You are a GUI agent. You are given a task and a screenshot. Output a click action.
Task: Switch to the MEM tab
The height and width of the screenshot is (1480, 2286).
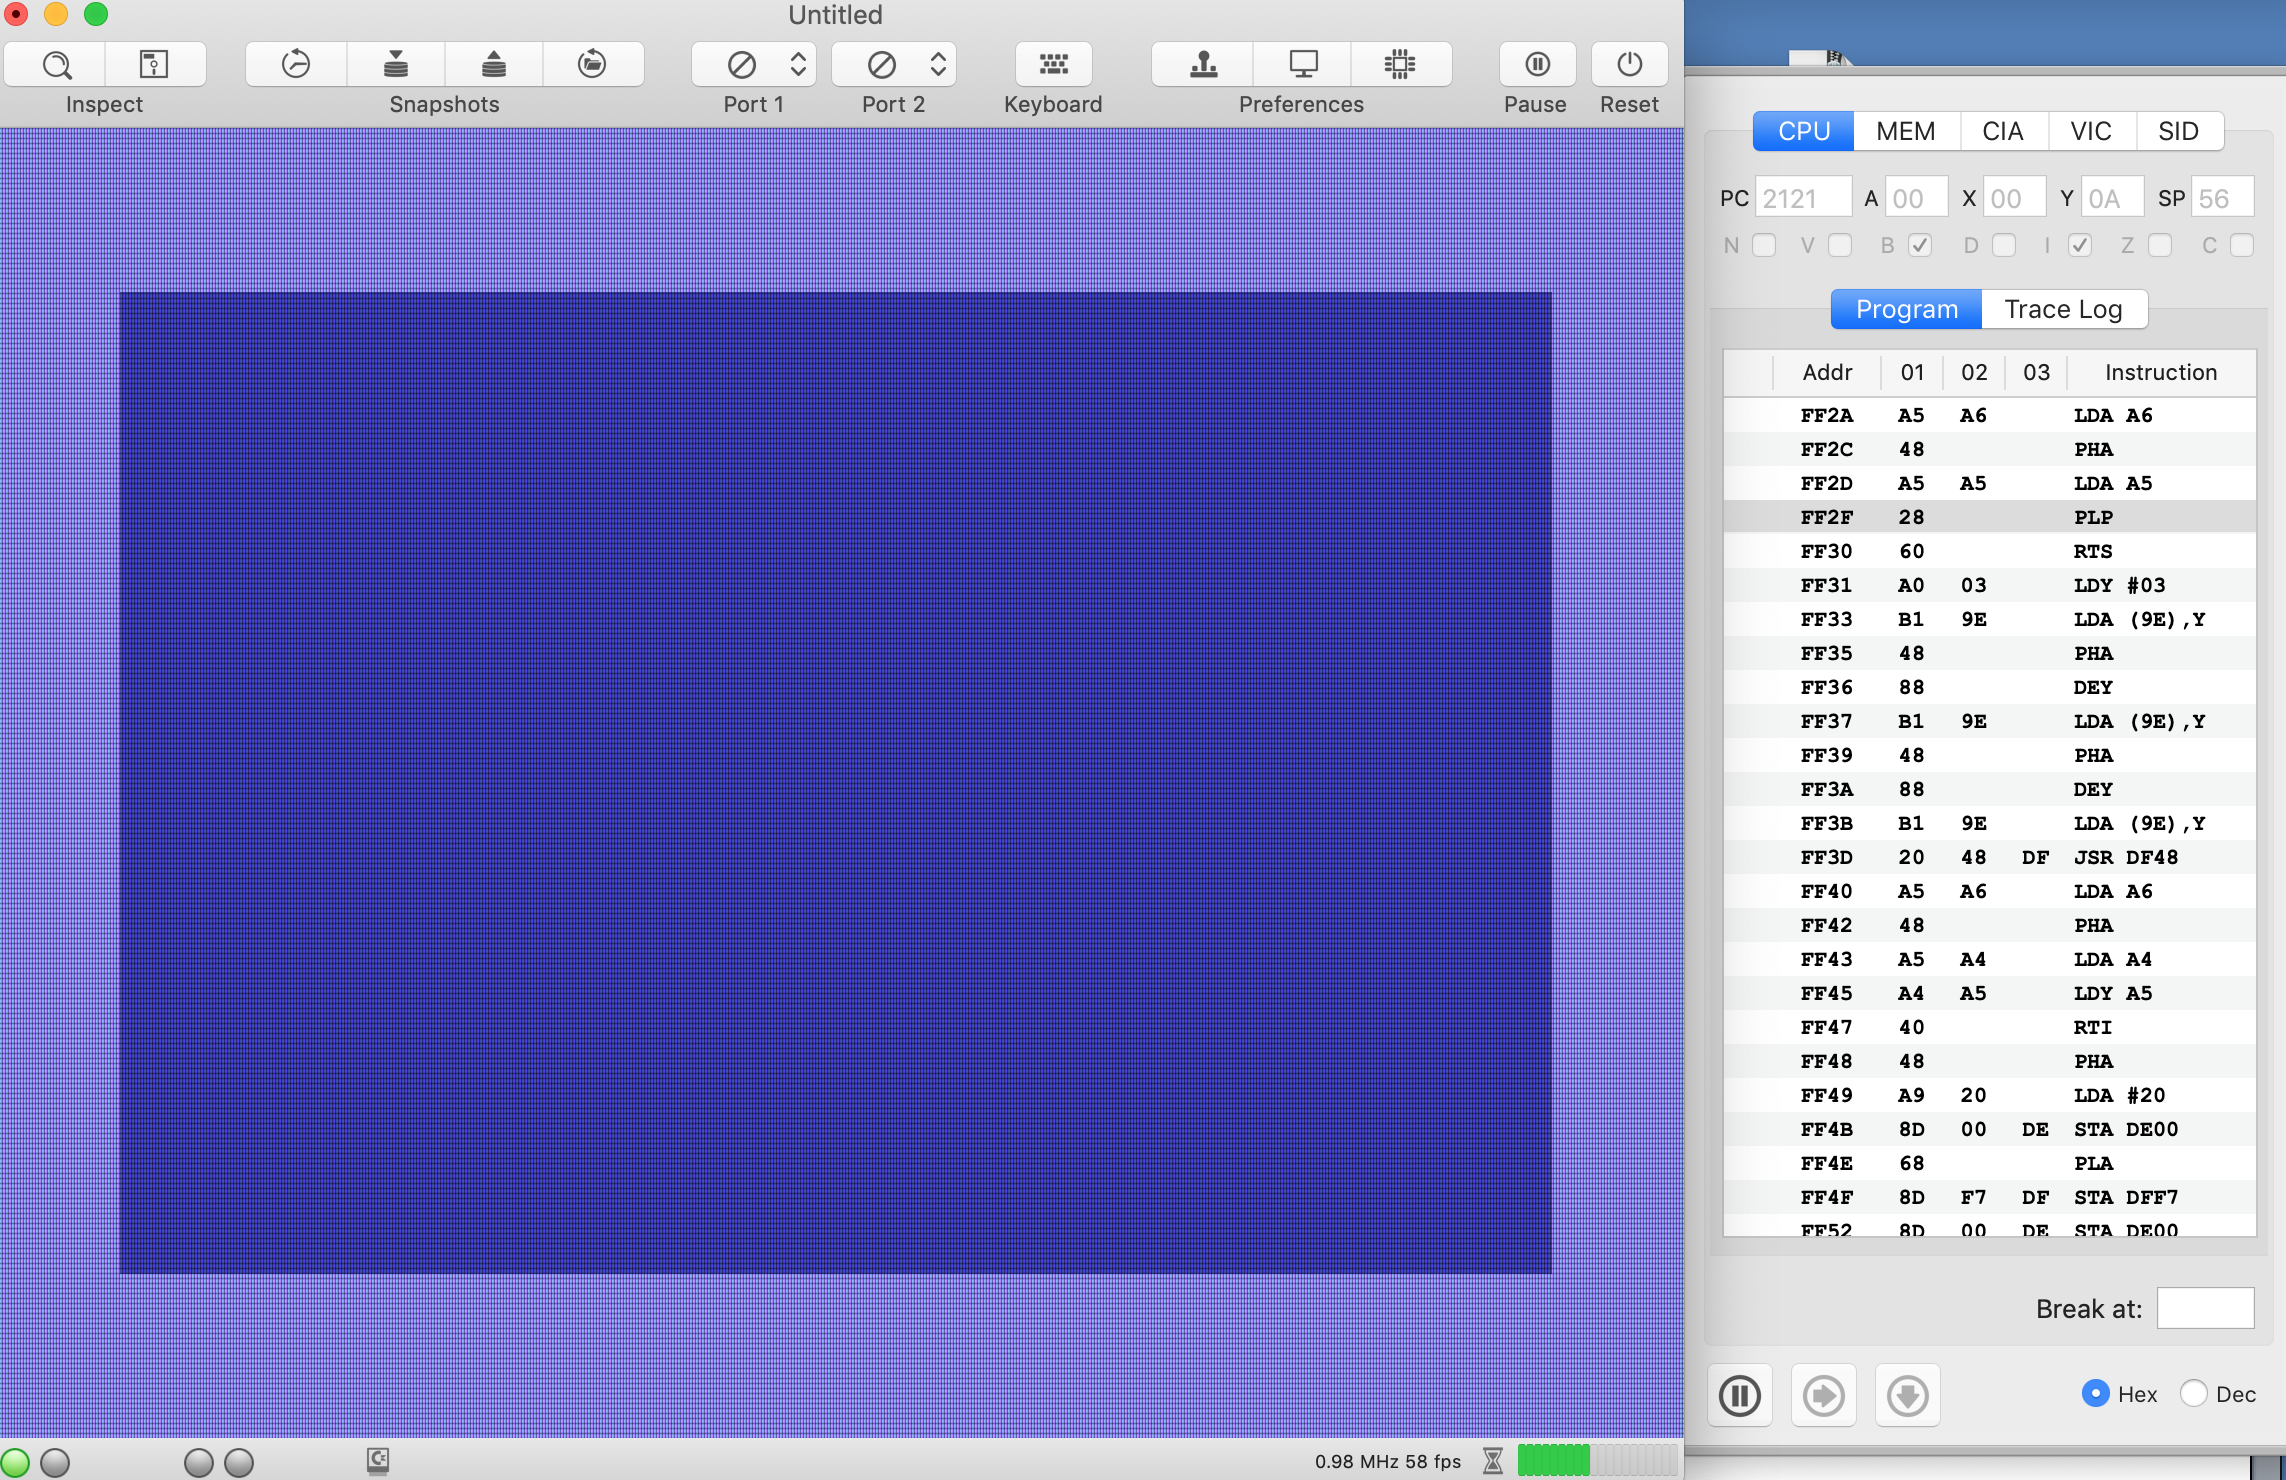click(1906, 131)
